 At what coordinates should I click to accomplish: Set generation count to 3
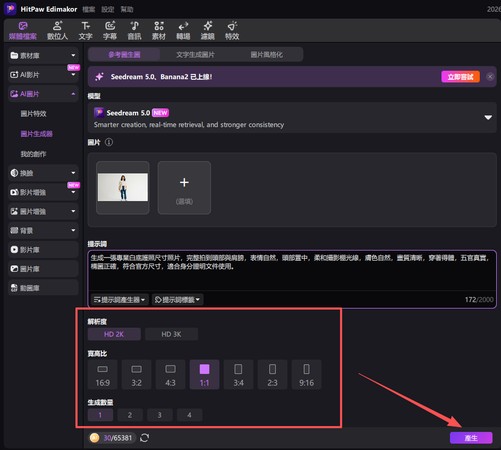[x=160, y=415]
